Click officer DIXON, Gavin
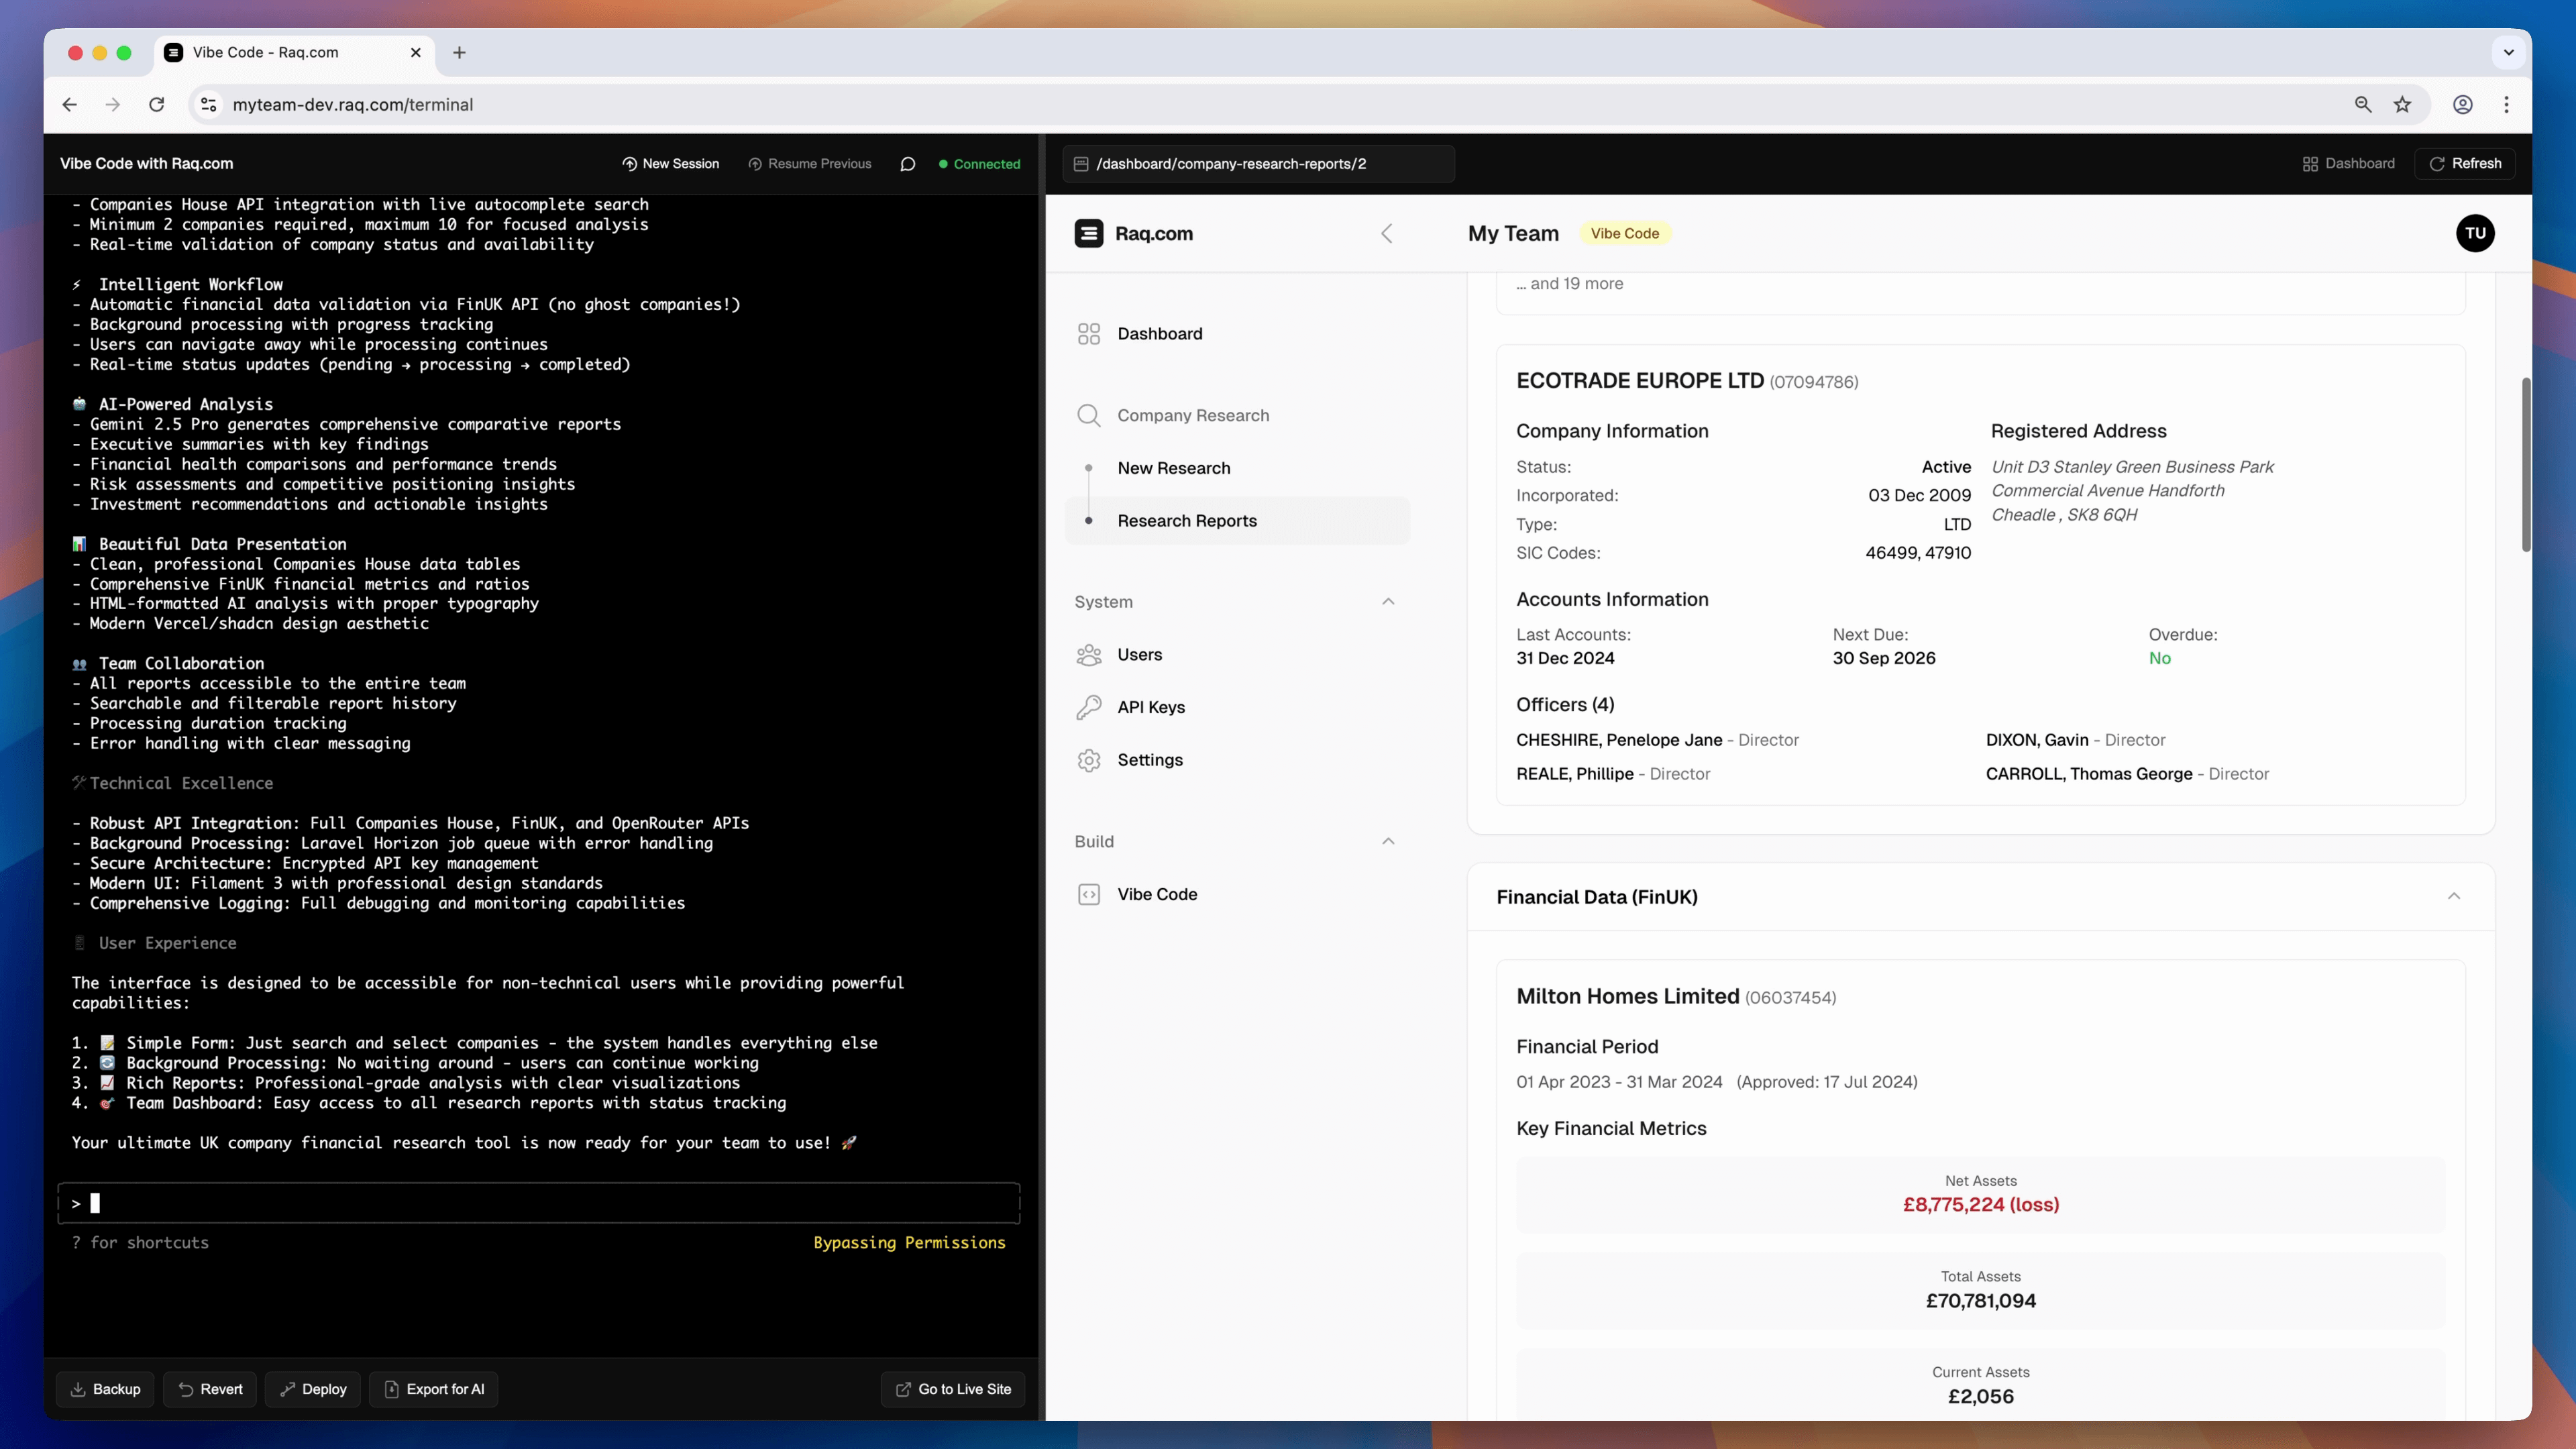2576x1449 pixels. tap(2036, 740)
